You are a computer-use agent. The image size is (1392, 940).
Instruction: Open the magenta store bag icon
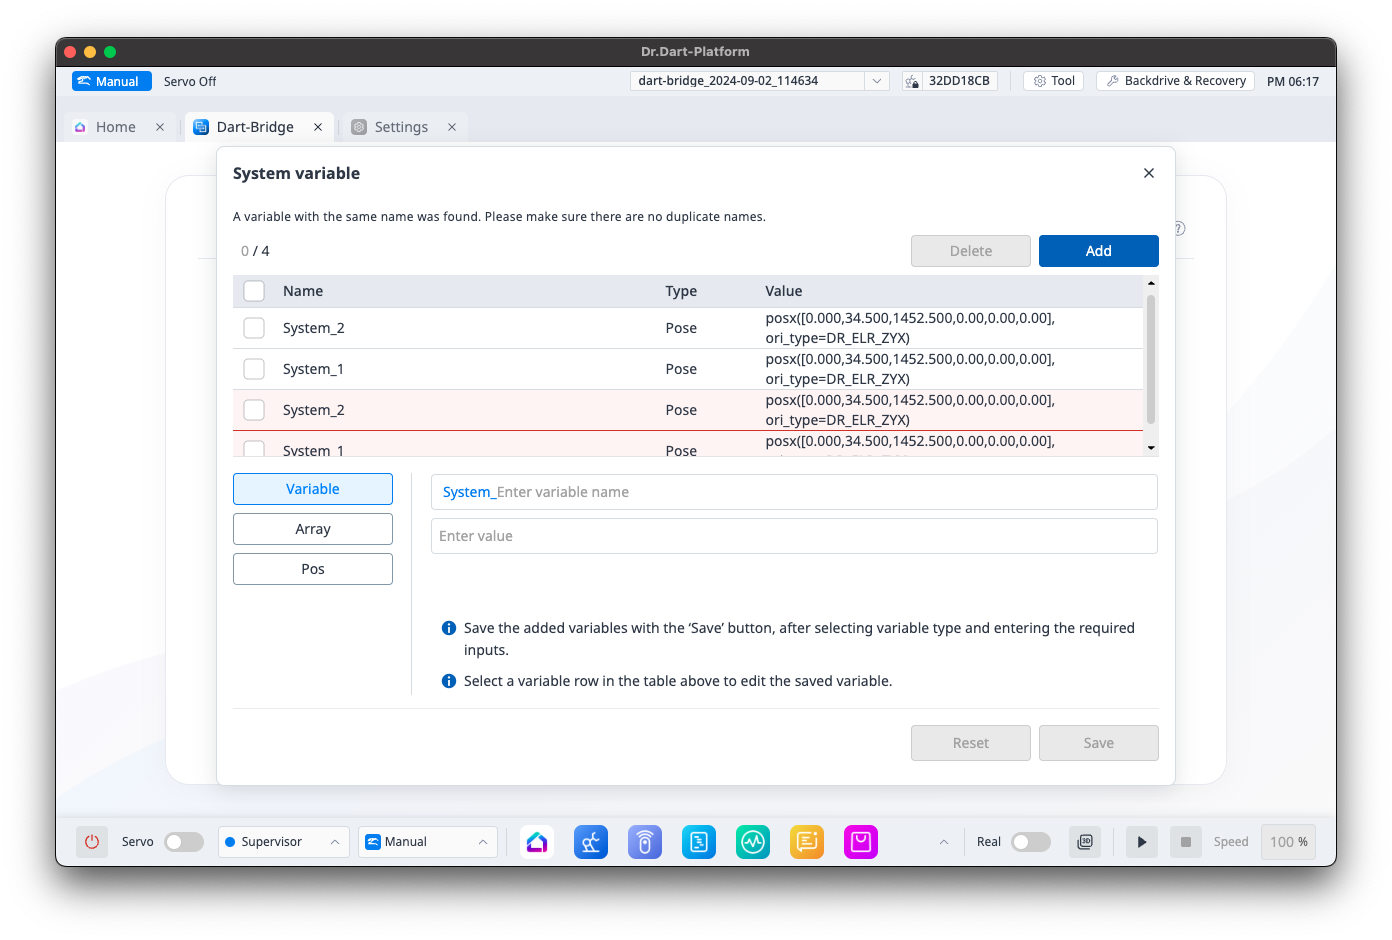coord(861,842)
